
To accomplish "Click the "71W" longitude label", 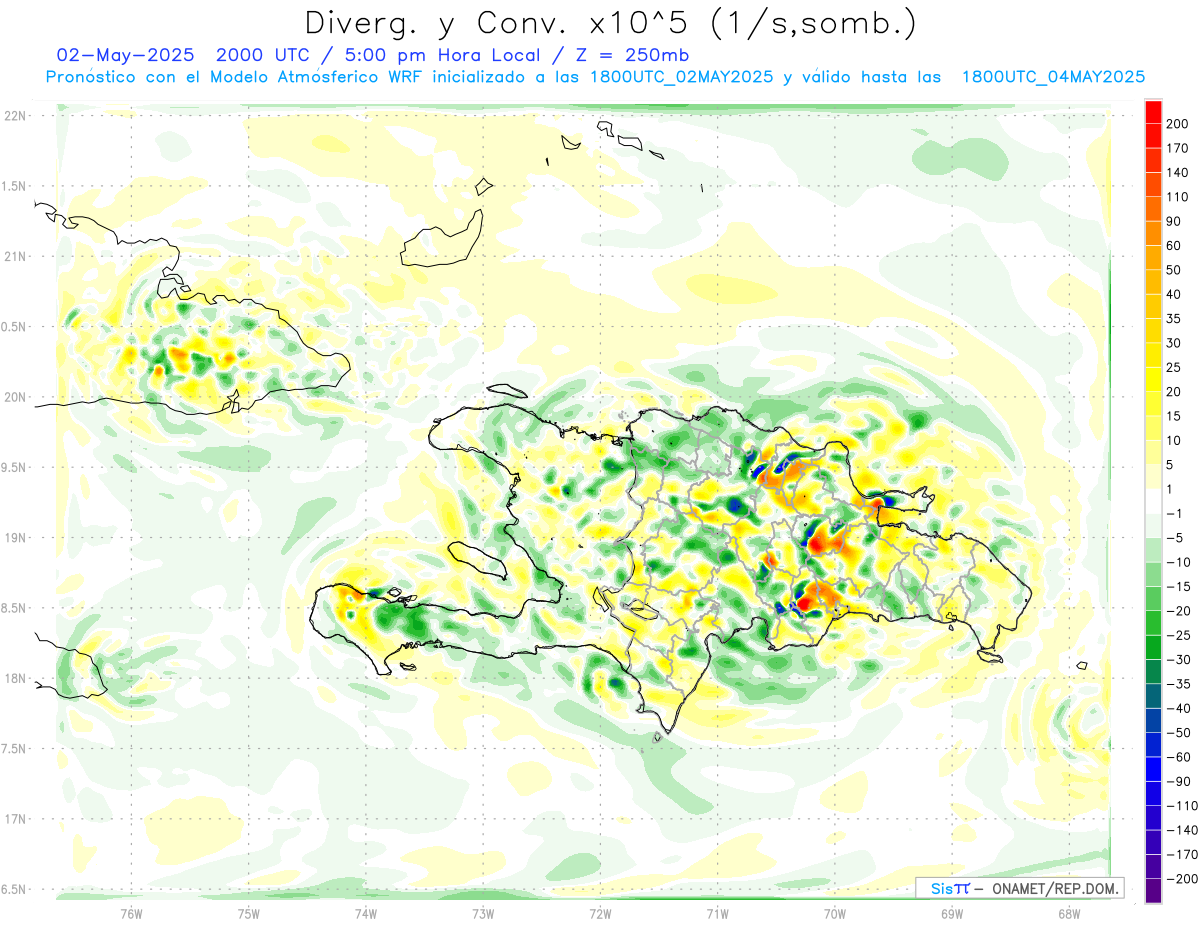I will click(717, 913).
